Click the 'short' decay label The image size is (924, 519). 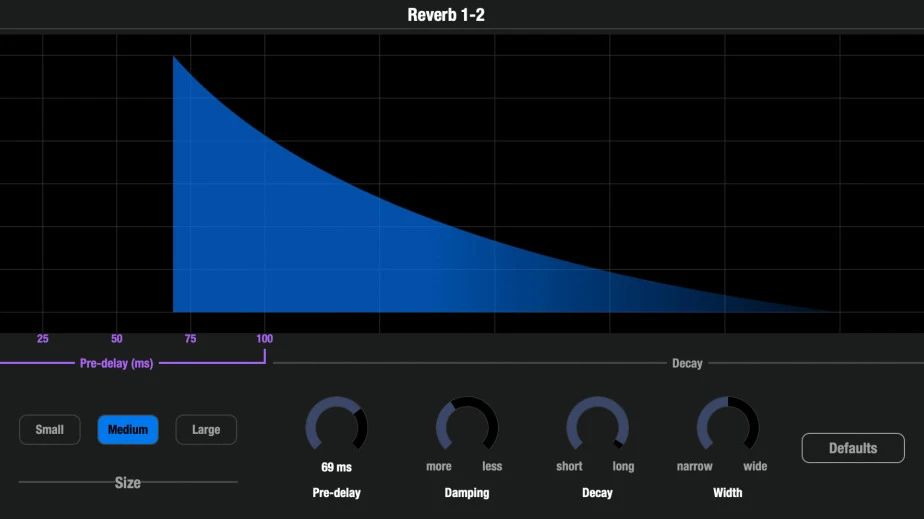pyautogui.click(x=569, y=467)
